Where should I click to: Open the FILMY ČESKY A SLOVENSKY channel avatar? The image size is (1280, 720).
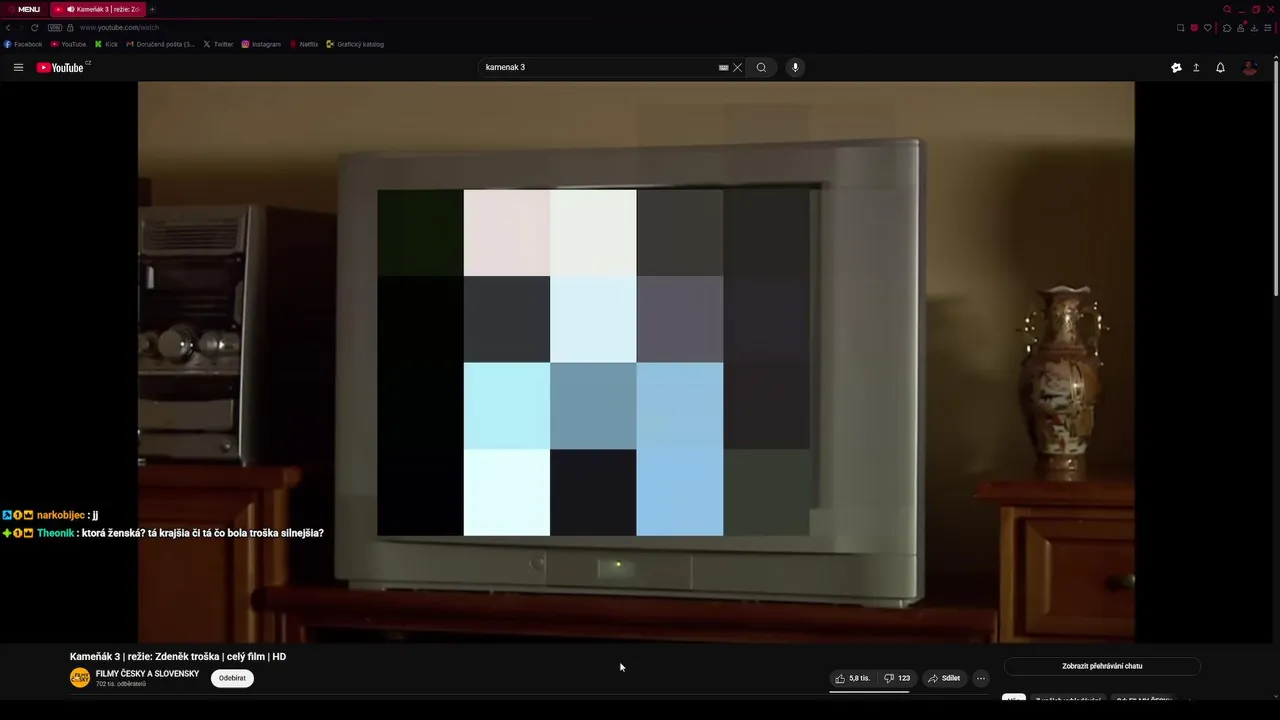(x=80, y=678)
